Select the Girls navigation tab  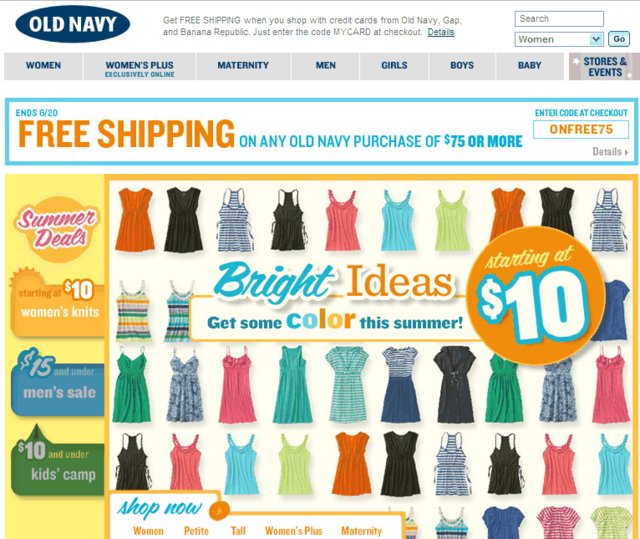pos(394,66)
